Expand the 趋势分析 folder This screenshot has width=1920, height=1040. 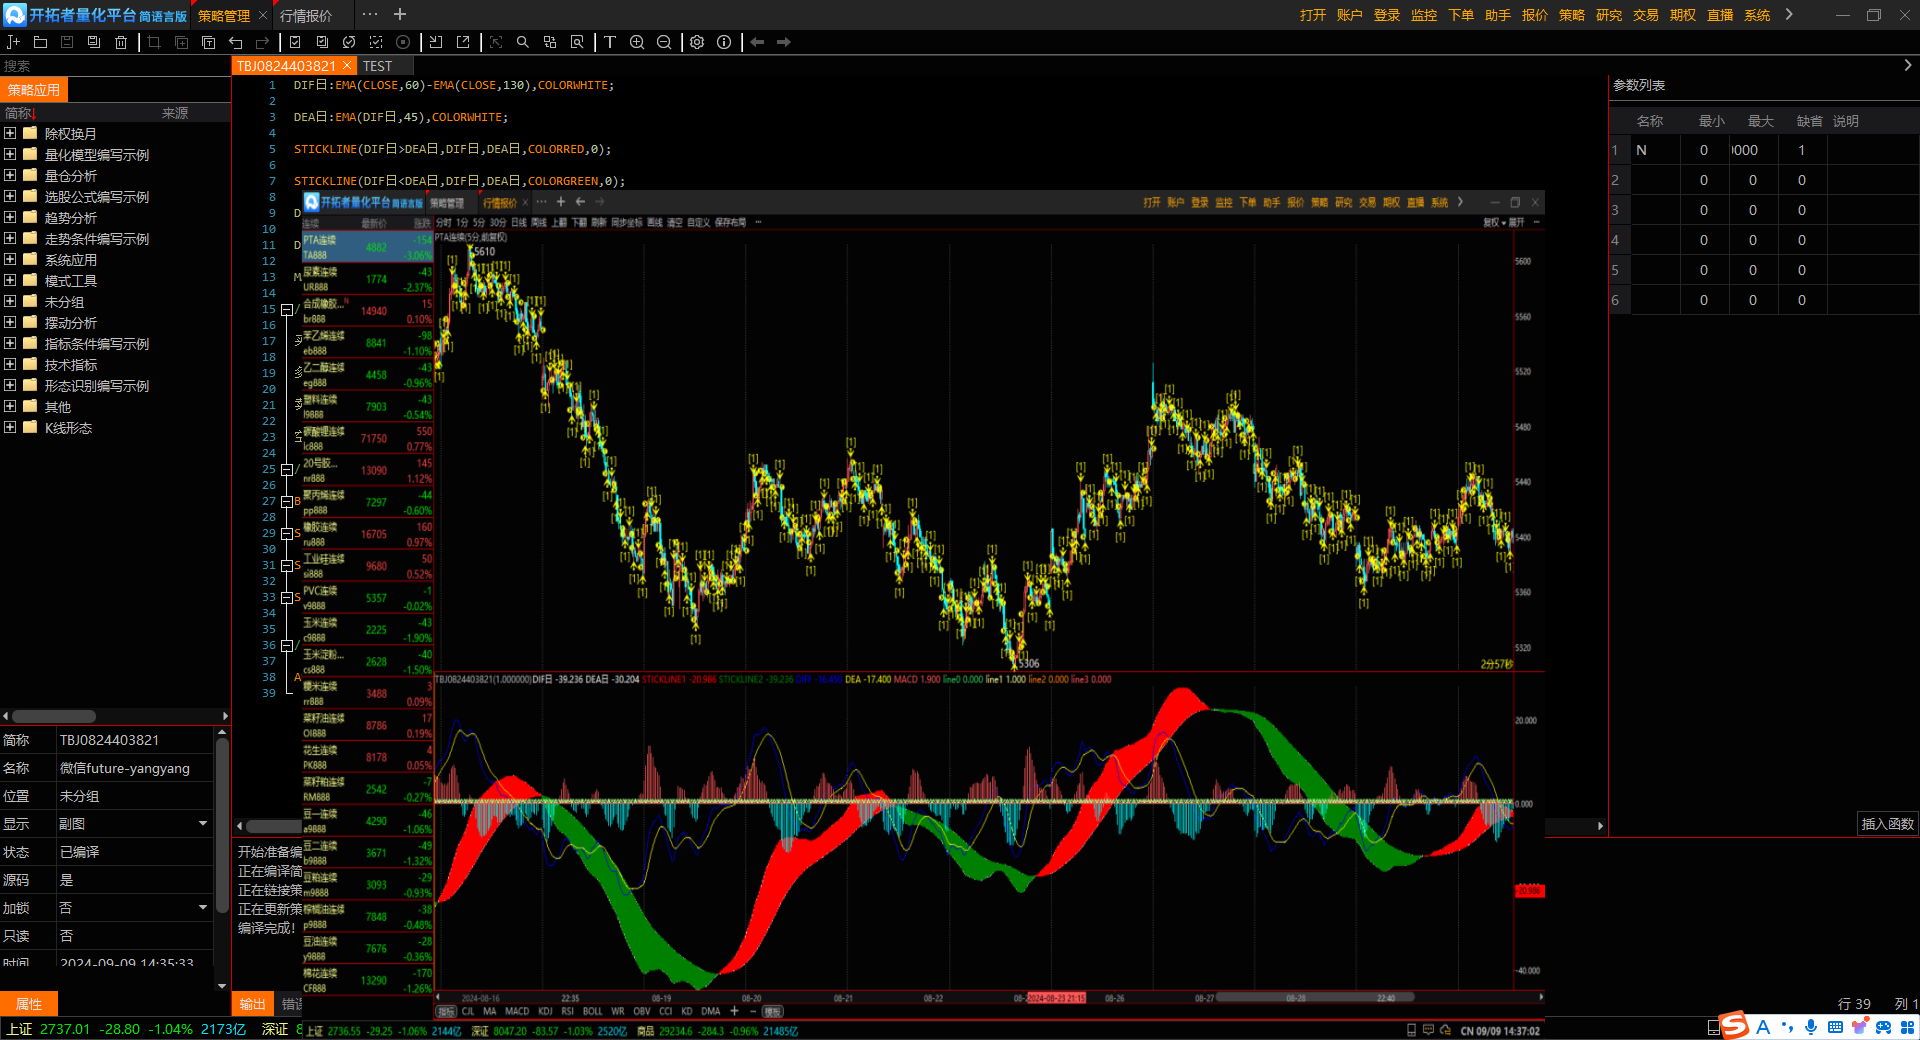click(x=10, y=217)
